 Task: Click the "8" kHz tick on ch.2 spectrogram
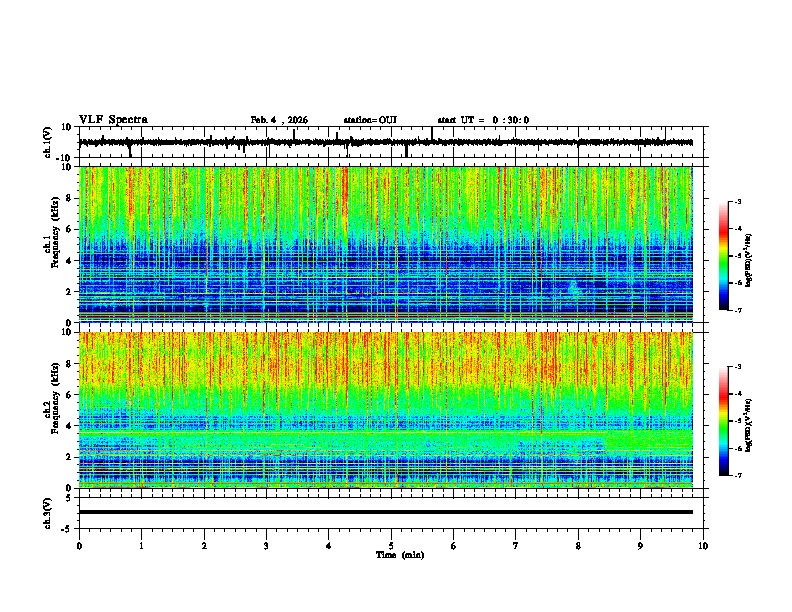coord(69,364)
